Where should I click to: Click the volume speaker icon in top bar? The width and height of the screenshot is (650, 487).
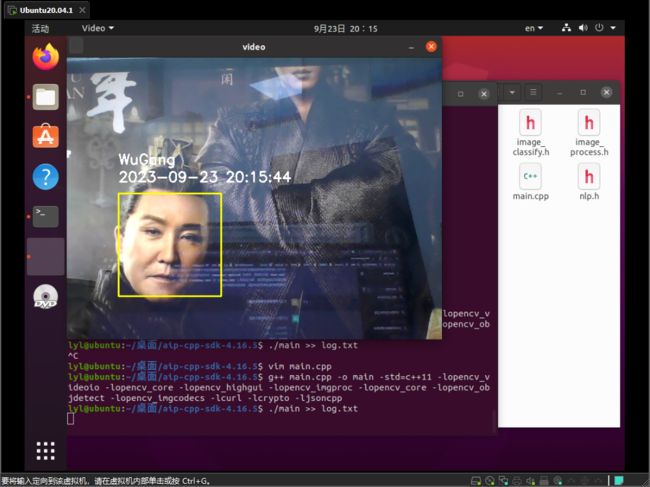[x=583, y=28]
